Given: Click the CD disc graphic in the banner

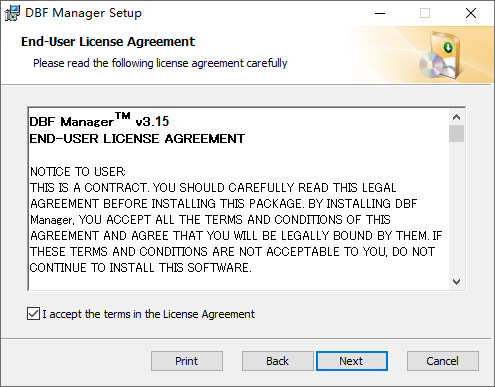Looking at the screenshot, I should (431, 64).
